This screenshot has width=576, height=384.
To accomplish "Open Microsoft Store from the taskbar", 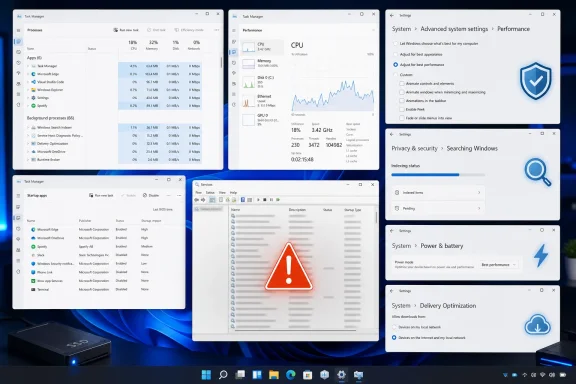I will tap(307, 375).
